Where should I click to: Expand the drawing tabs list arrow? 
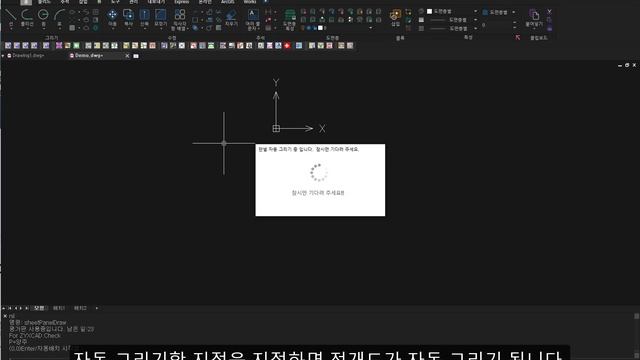pos(3,56)
